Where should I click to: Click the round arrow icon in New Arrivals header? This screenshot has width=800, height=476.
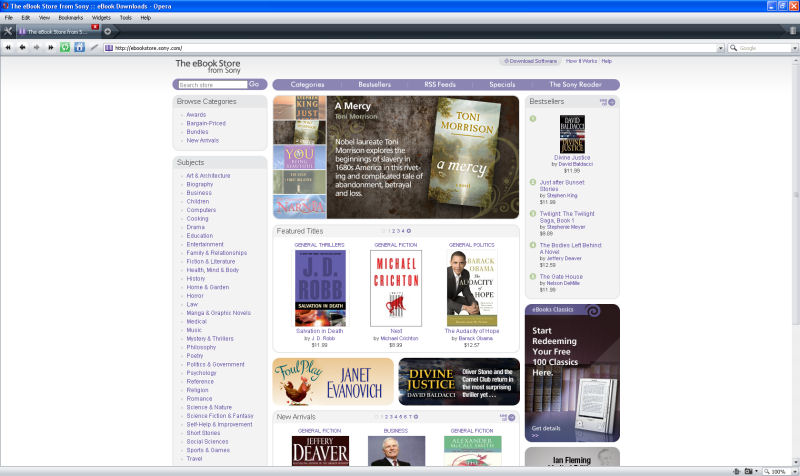(x=512, y=417)
